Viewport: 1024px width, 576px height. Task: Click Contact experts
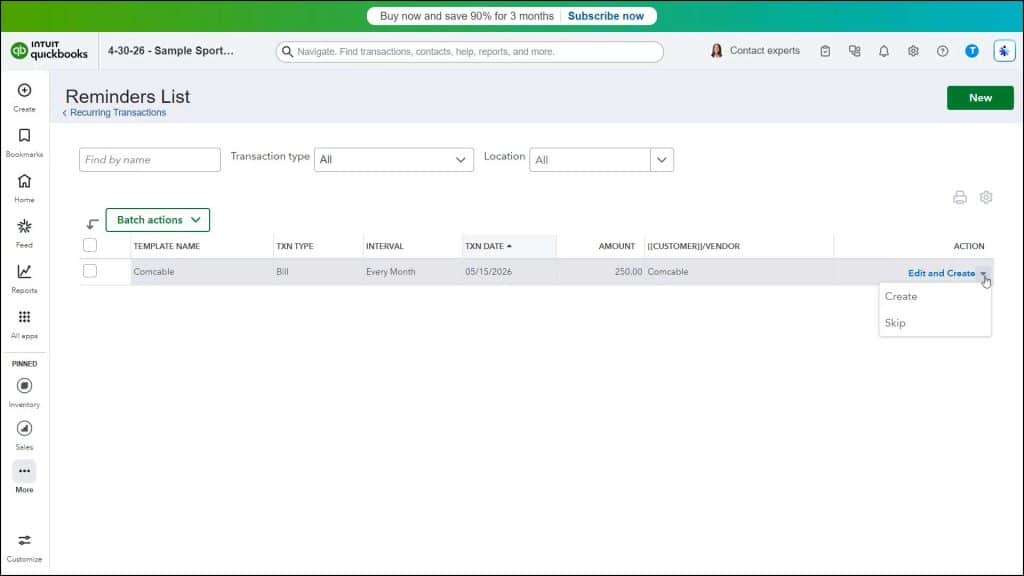pyautogui.click(x=755, y=51)
